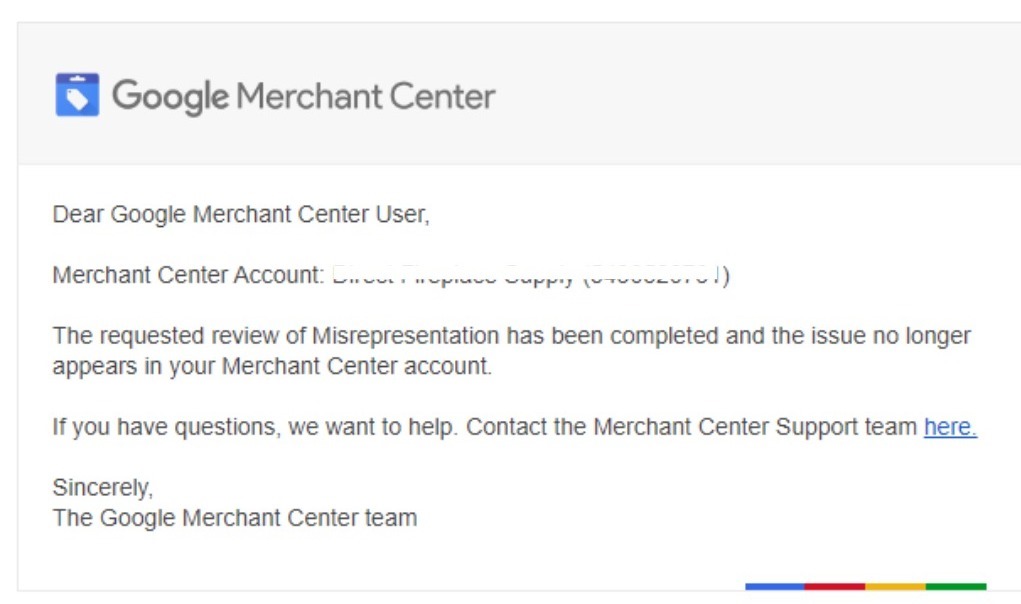Viewport: 1021px width, 604px height.
Task: Click the "Google" wordmark in the header
Action: tap(170, 96)
